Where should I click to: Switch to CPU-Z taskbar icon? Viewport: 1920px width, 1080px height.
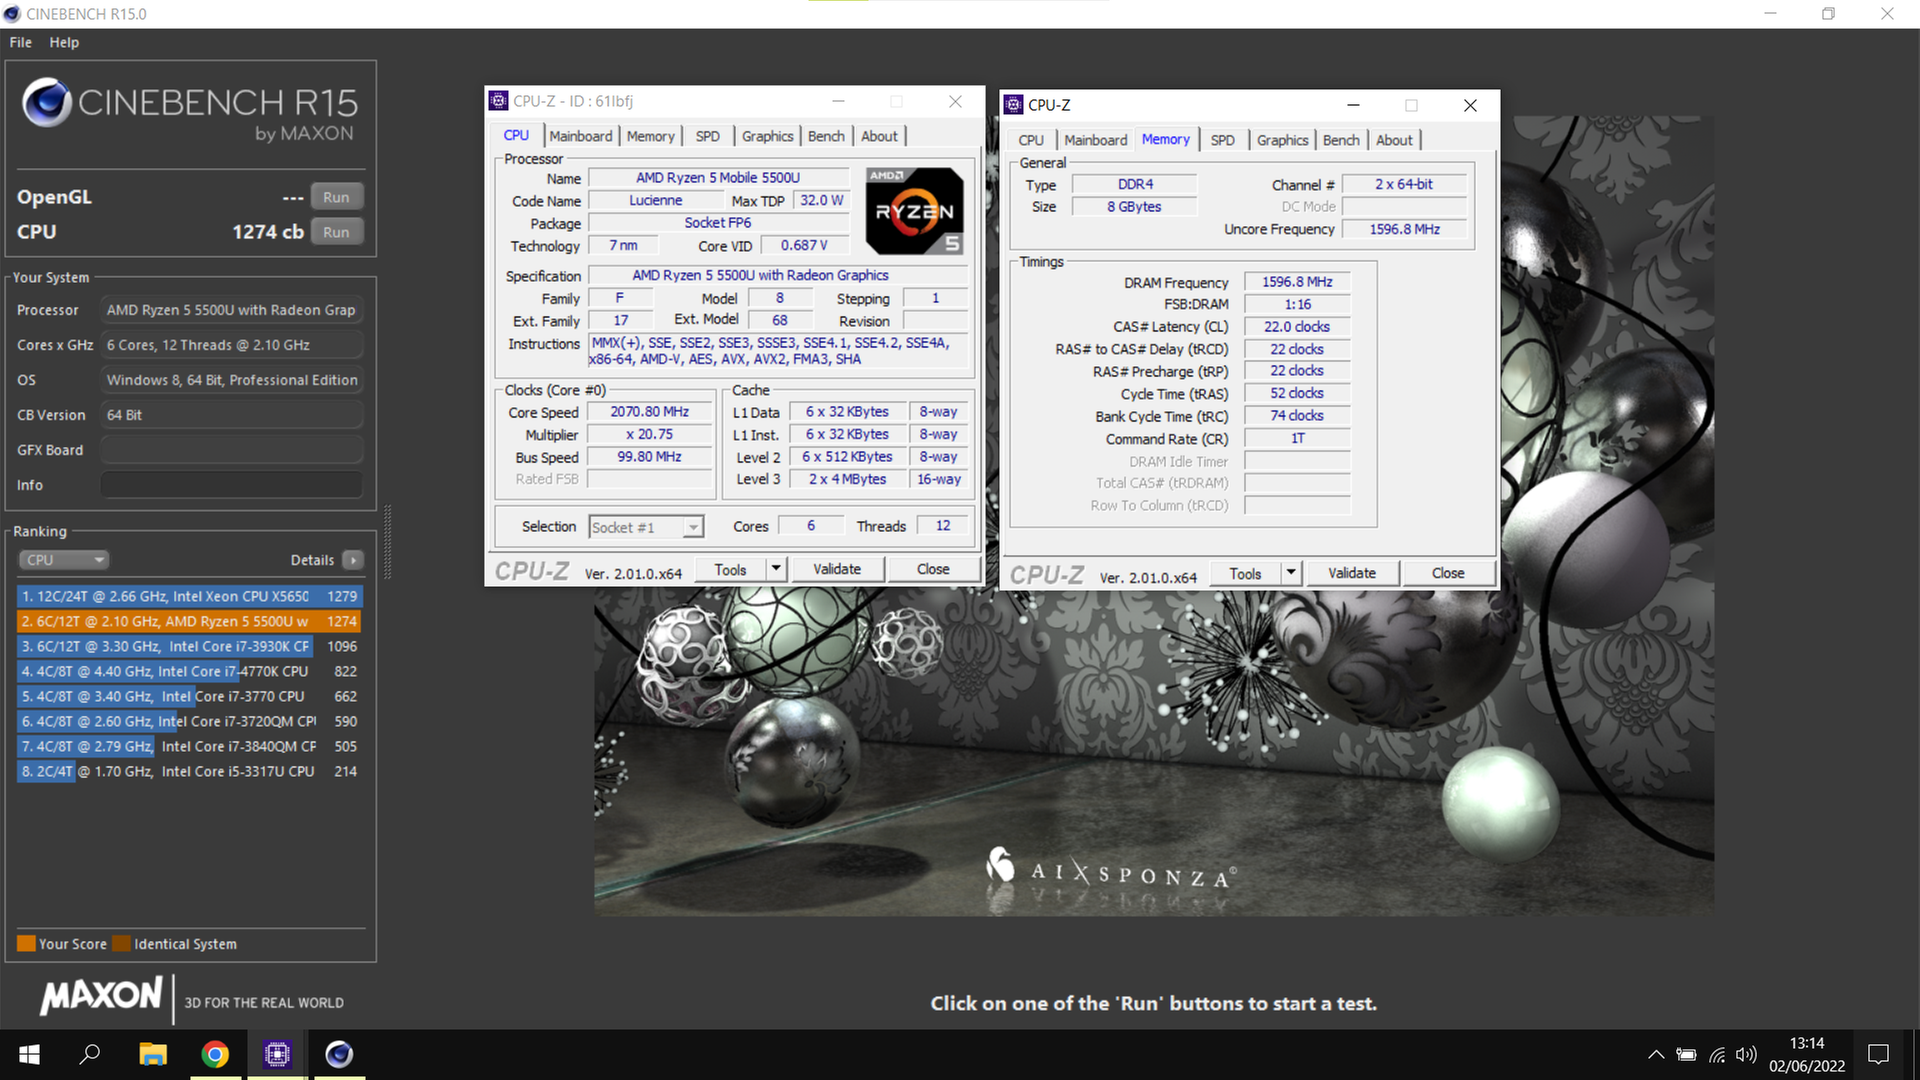(277, 1054)
